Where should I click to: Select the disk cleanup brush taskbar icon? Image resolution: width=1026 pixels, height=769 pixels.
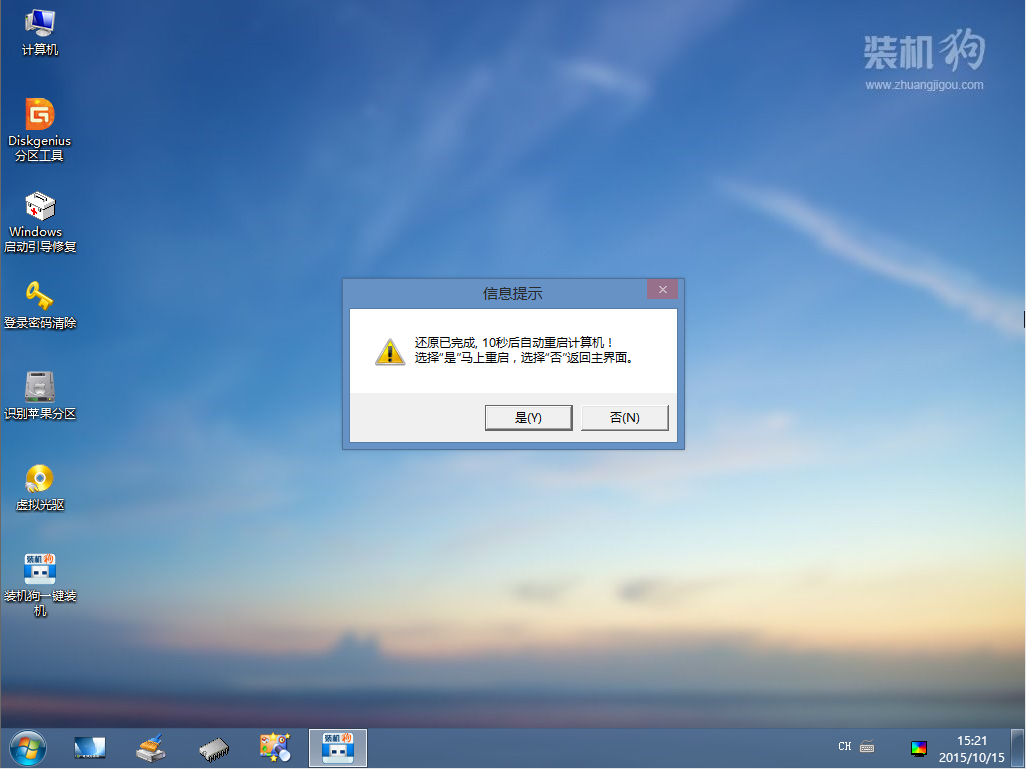(150, 746)
